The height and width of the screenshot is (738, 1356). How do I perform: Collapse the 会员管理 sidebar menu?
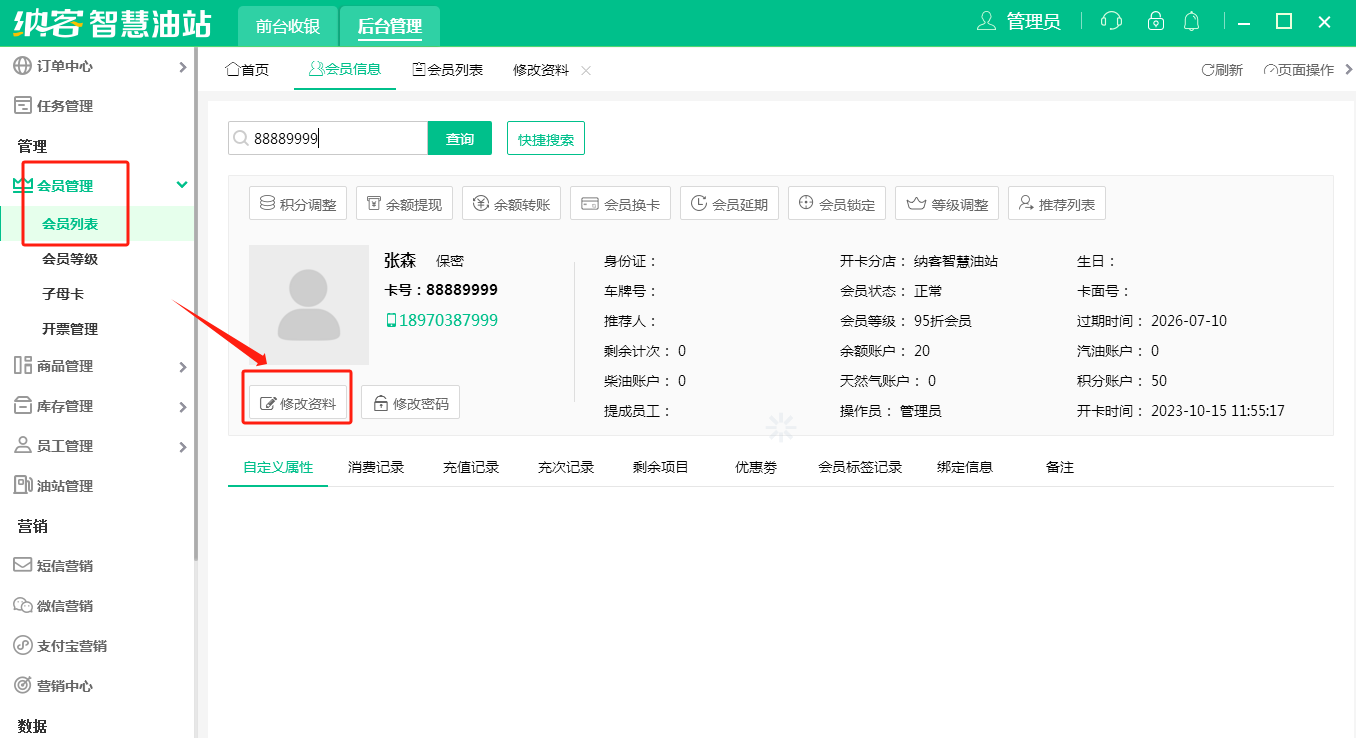[x=182, y=185]
